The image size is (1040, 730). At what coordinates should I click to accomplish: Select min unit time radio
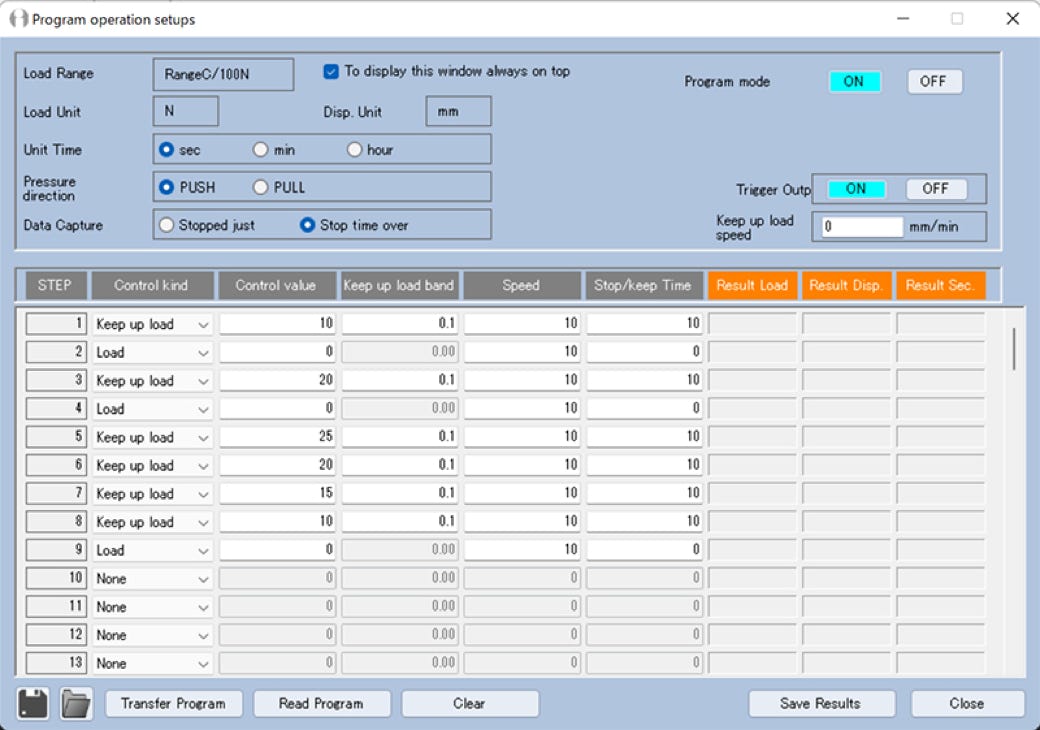[260, 150]
